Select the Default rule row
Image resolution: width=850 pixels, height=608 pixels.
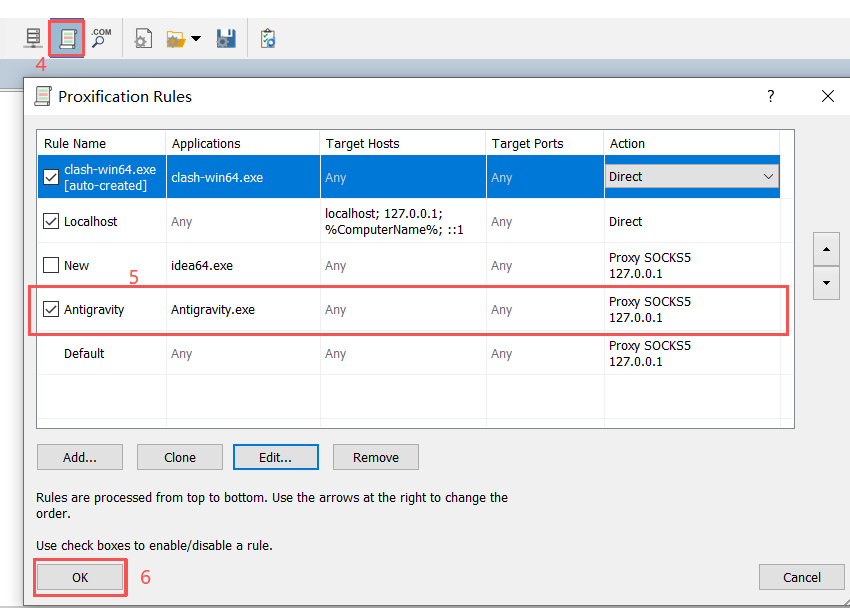[84, 354]
